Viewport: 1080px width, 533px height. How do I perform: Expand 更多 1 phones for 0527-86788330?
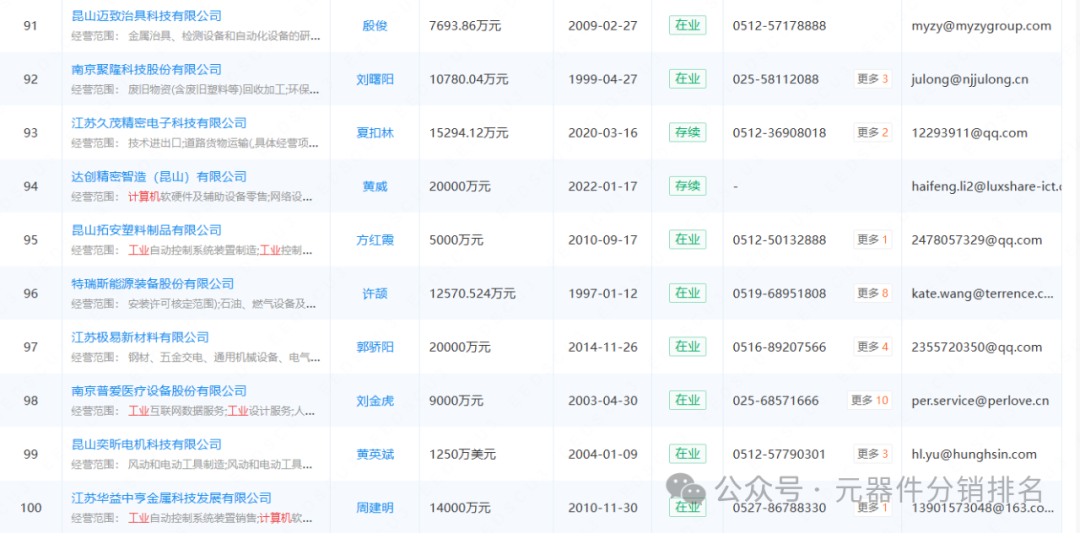(x=873, y=508)
